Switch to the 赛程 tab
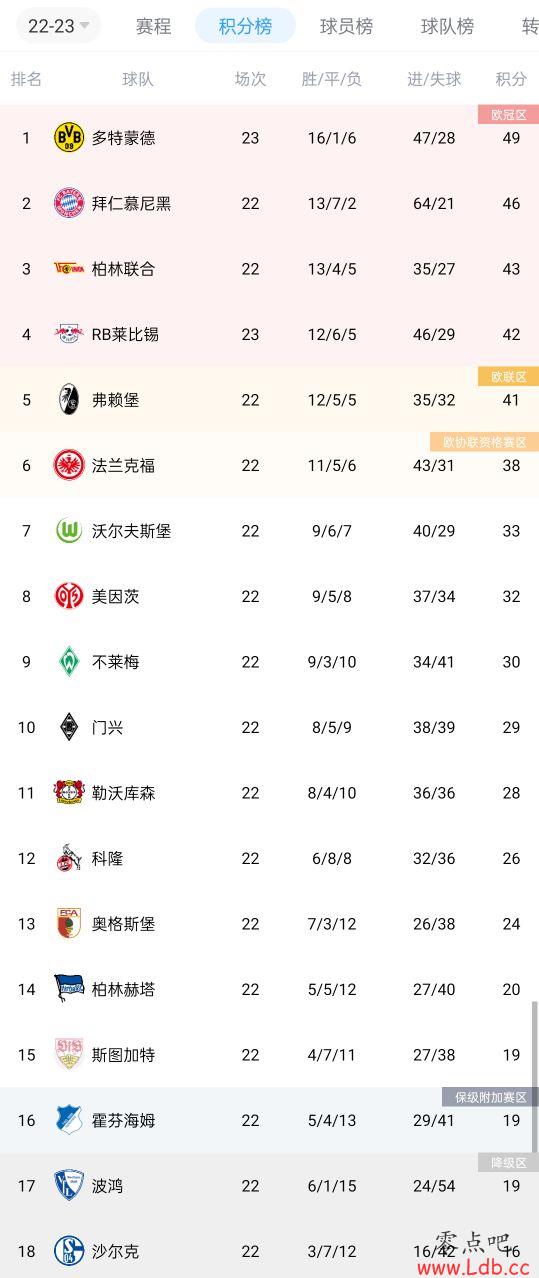Image resolution: width=539 pixels, height=1278 pixels. click(x=153, y=26)
